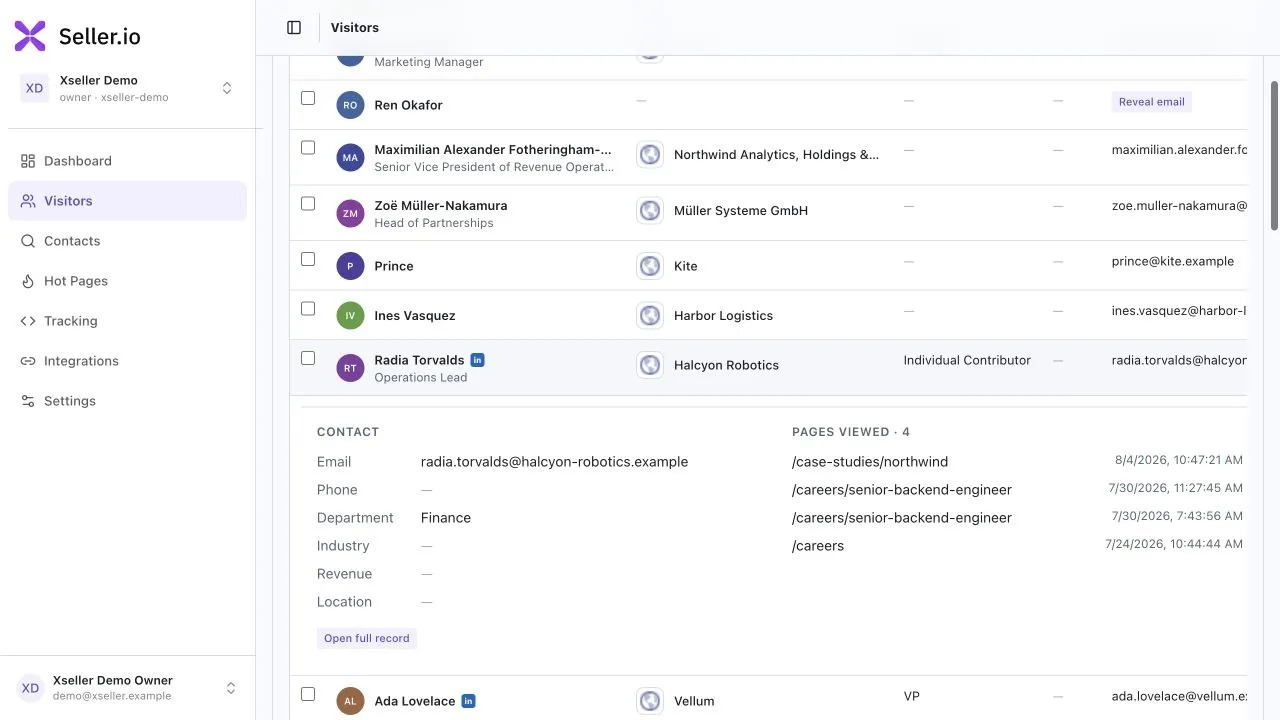Open Integrations in the sidebar
1280x720 pixels.
pos(127,361)
